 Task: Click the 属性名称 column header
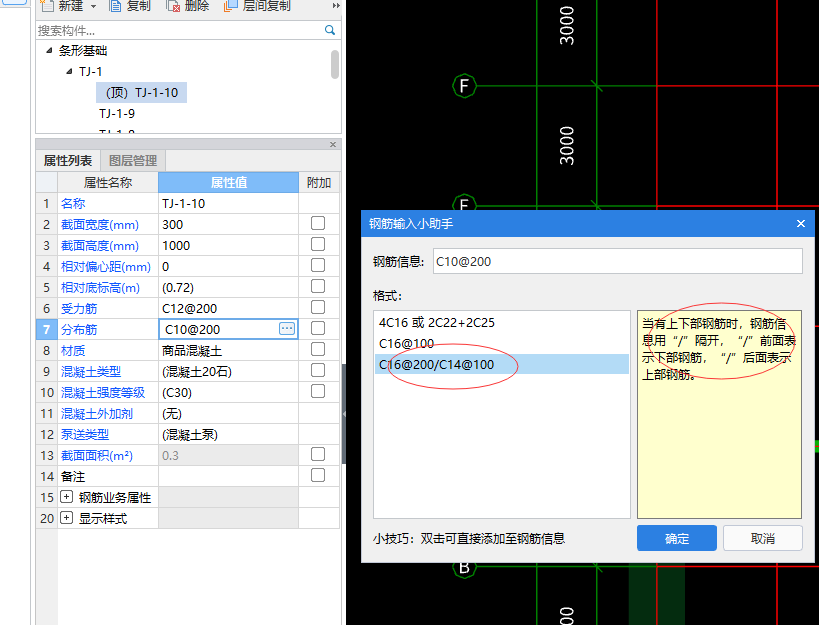[108, 182]
